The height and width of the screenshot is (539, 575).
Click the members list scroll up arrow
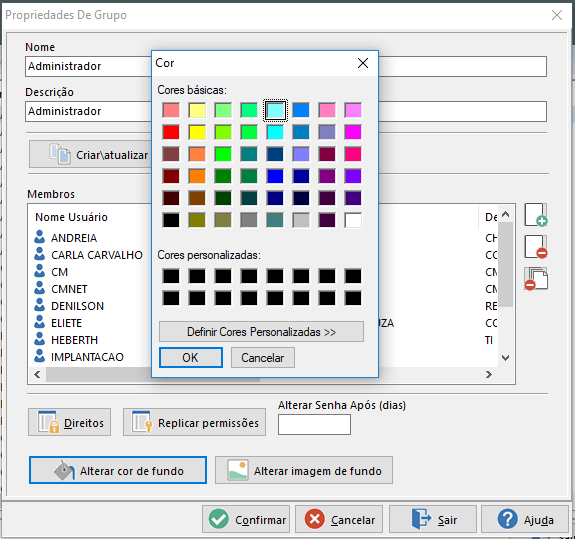(x=506, y=214)
